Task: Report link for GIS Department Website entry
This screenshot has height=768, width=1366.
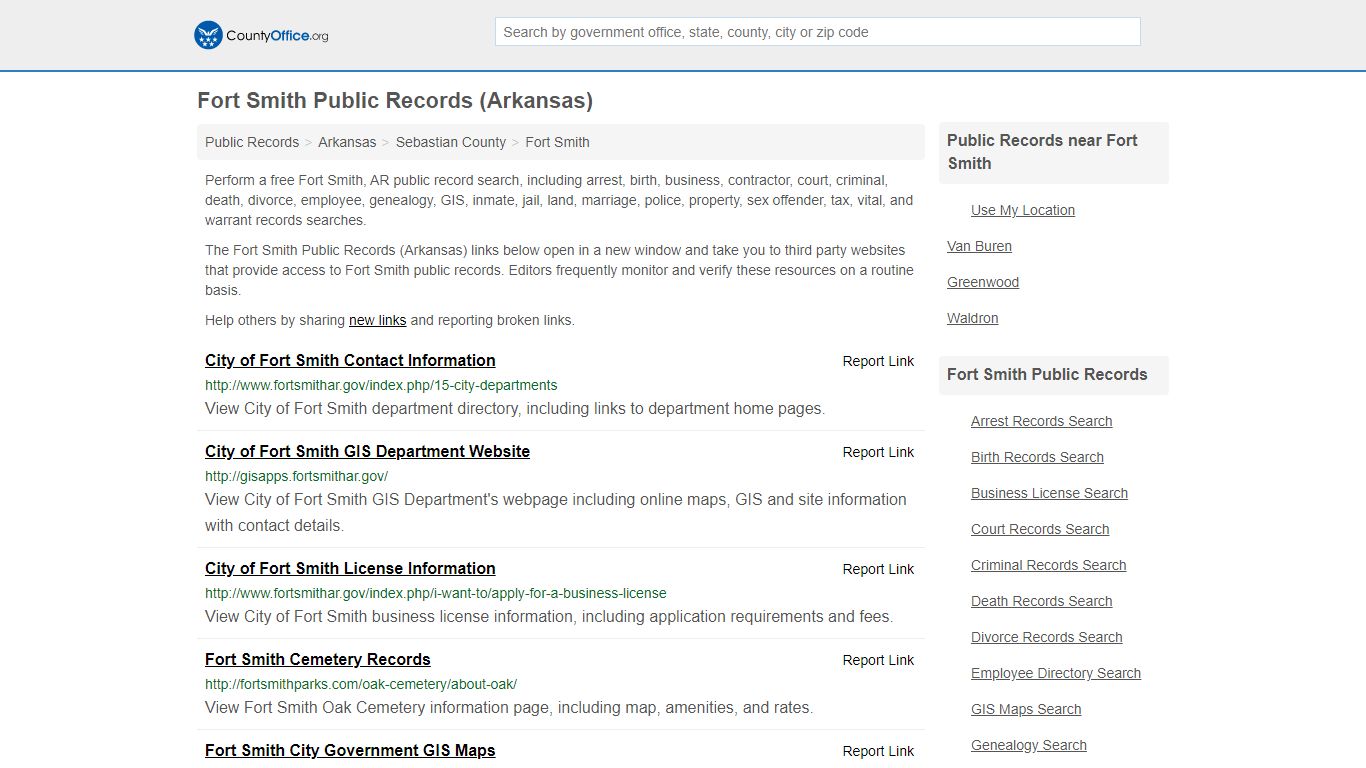Action: coord(878,452)
